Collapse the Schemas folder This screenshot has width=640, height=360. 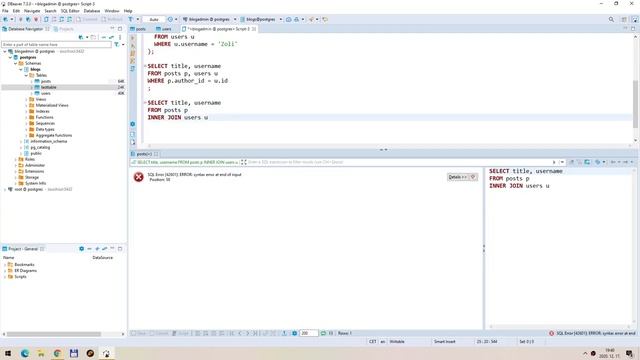(16, 63)
